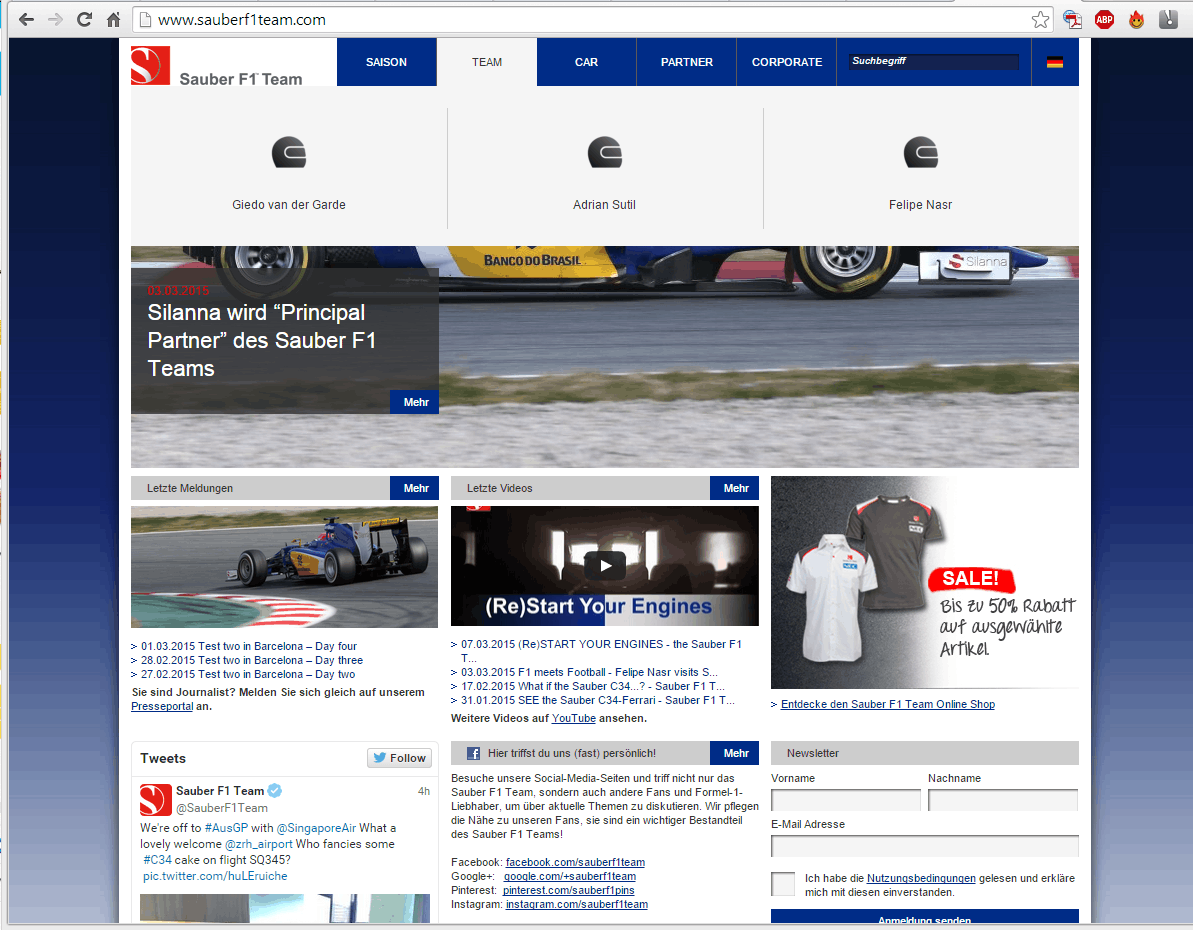
Task: Reload the page with the refresh icon
Action: point(84,20)
